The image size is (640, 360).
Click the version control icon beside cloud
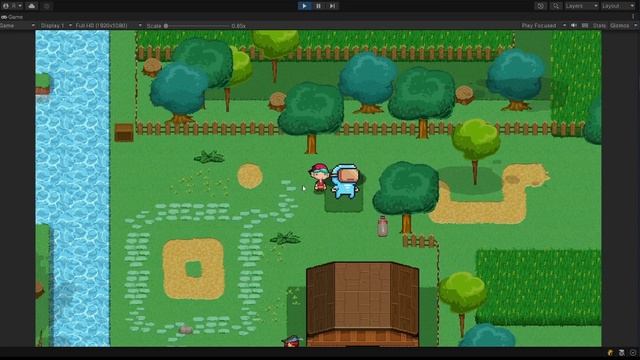coord(47,6)
